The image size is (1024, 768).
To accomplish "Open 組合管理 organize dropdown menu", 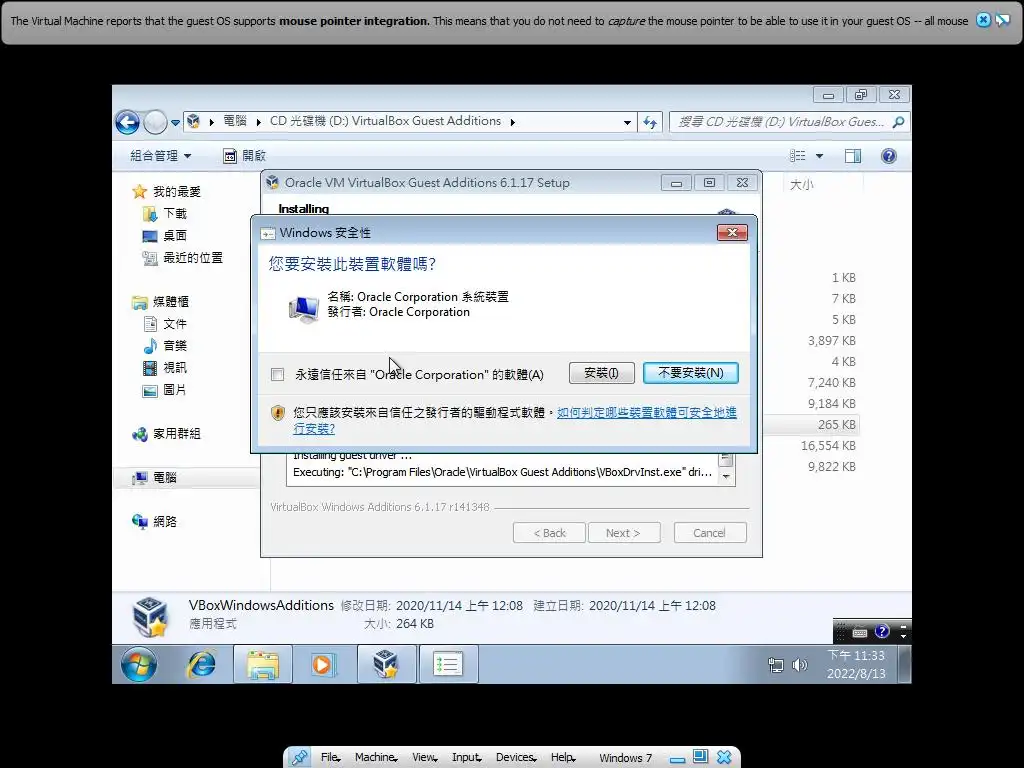I will coord(161,155).
